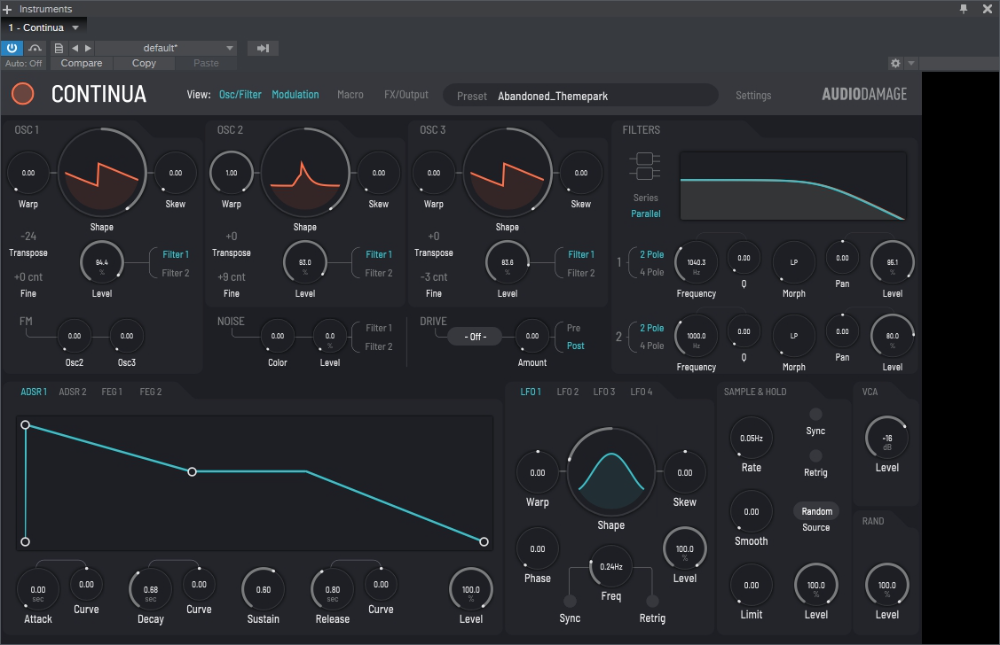This screenshot has height=645, width=1000.
Task: Switch to the LFO 3 tab
Action: tap(604, 392)
